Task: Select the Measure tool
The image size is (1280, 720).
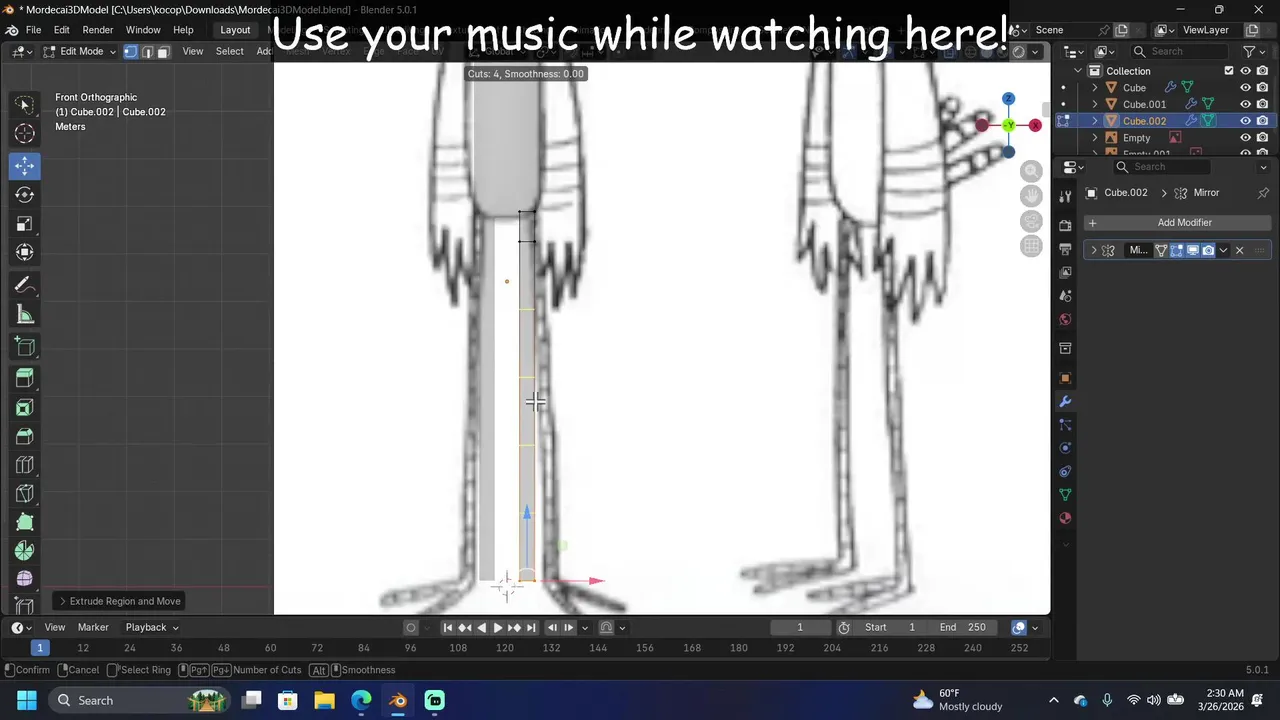Action: tap(25, 314)
